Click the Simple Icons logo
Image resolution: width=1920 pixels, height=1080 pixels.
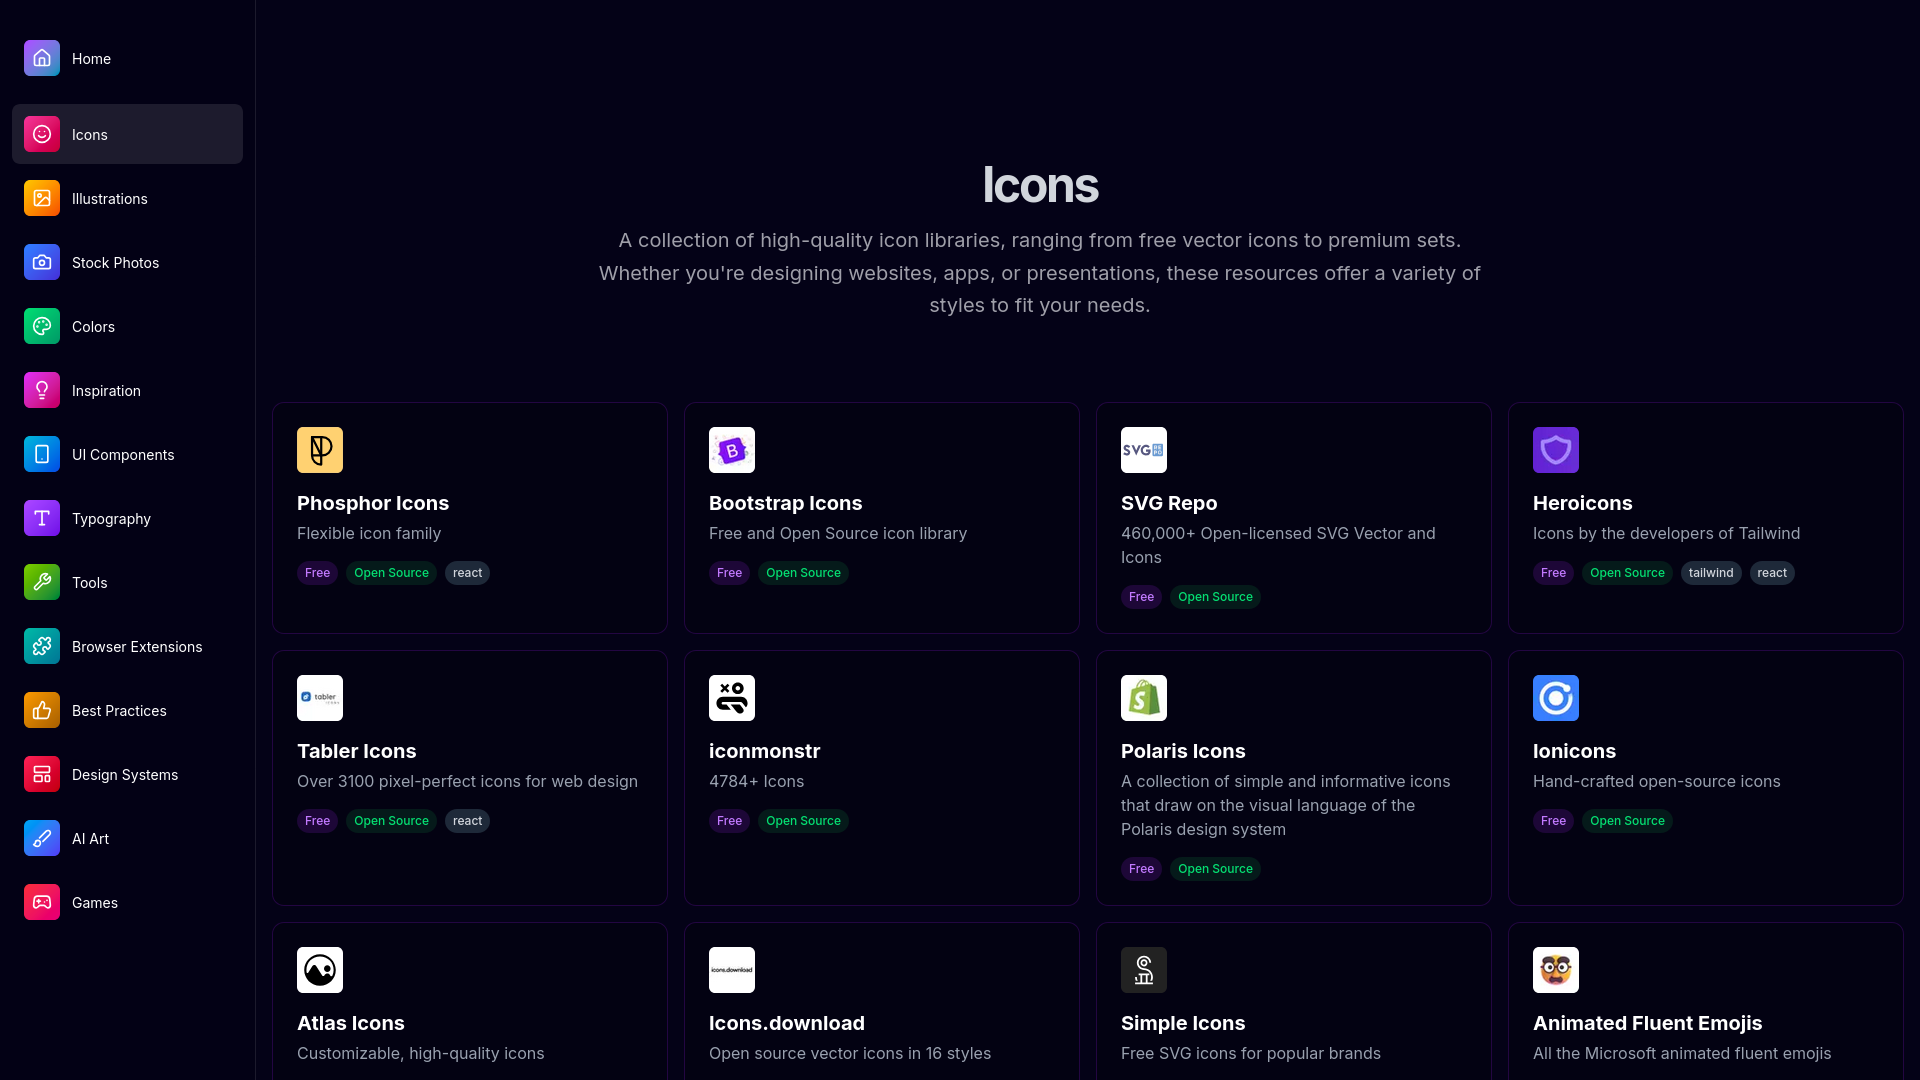point(1144,970)
